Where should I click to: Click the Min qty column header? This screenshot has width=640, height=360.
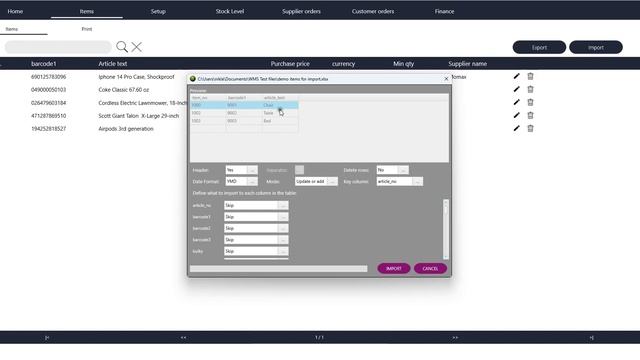point(403,64)
